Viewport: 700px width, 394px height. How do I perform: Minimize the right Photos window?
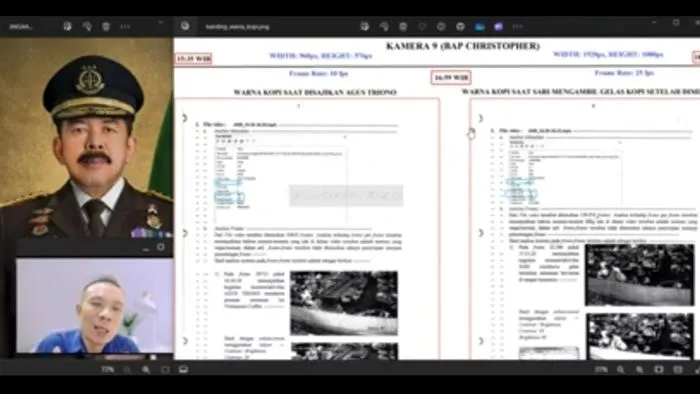click(654, 22)
